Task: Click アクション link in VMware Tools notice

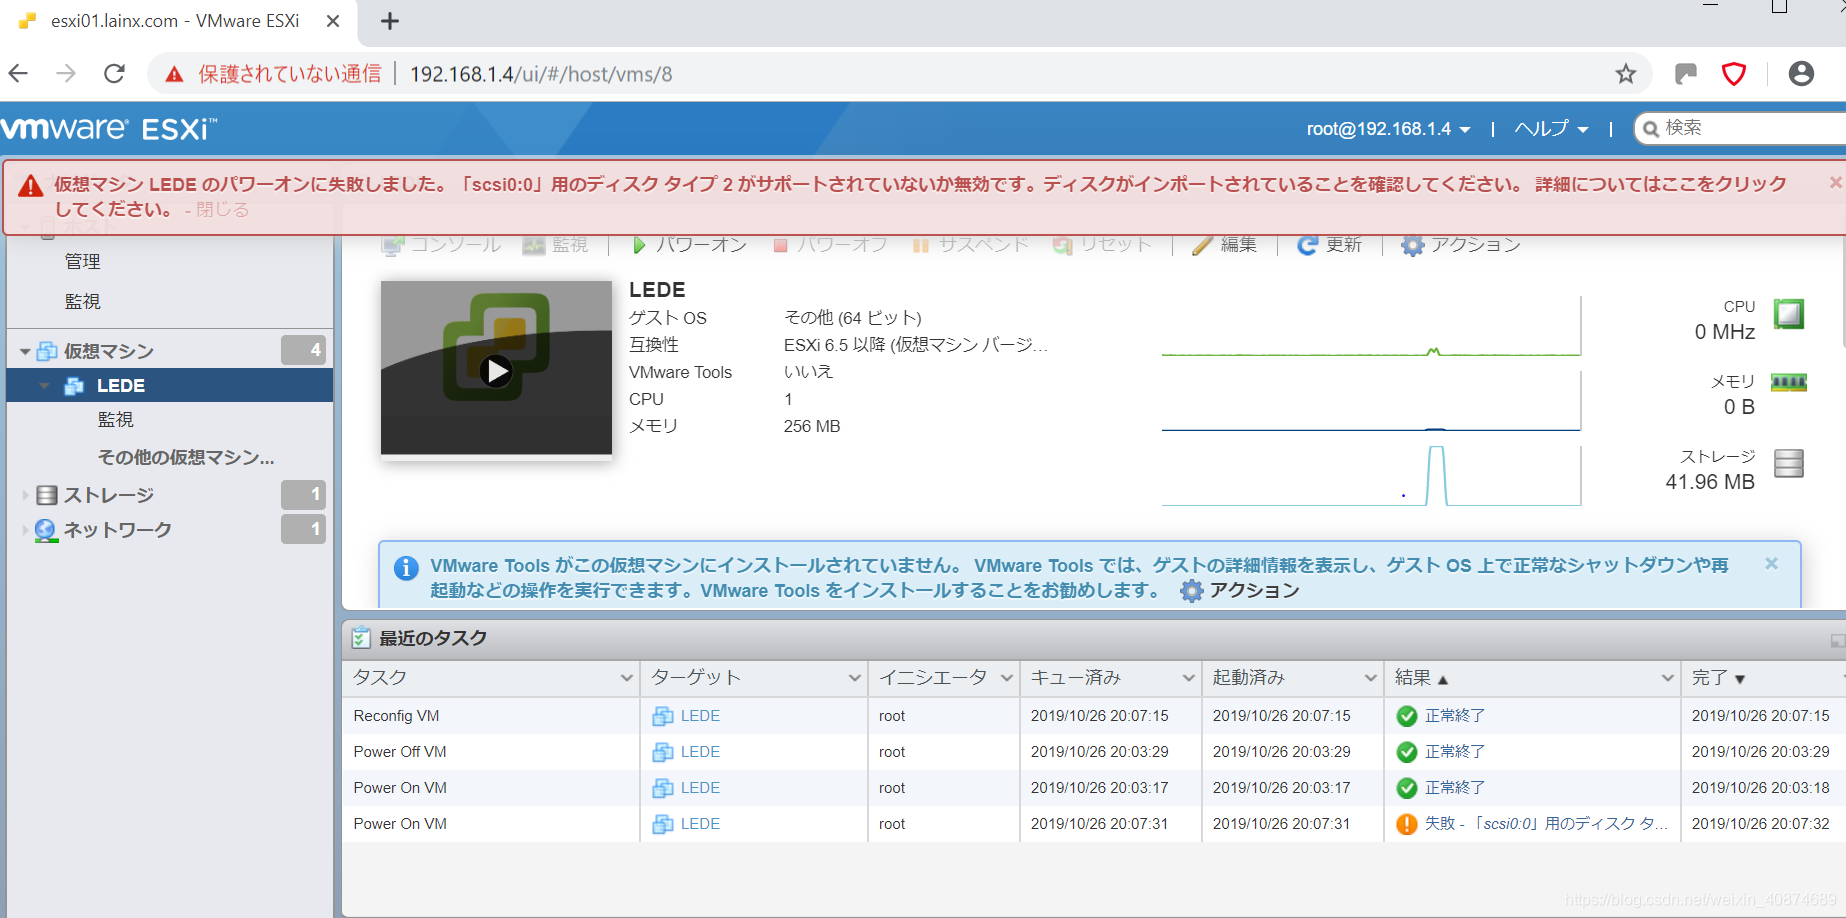Action: point(1254,590)
